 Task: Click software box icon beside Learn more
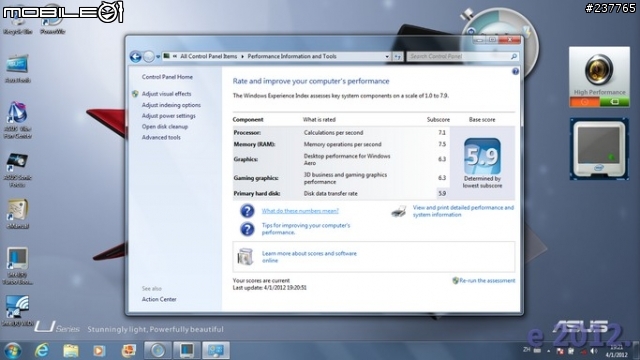point(245,257)
